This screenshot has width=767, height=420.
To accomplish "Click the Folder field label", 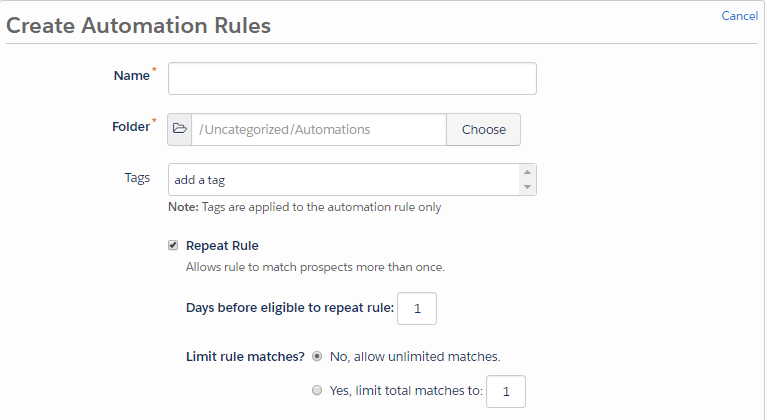I will (x=131, y=127).
